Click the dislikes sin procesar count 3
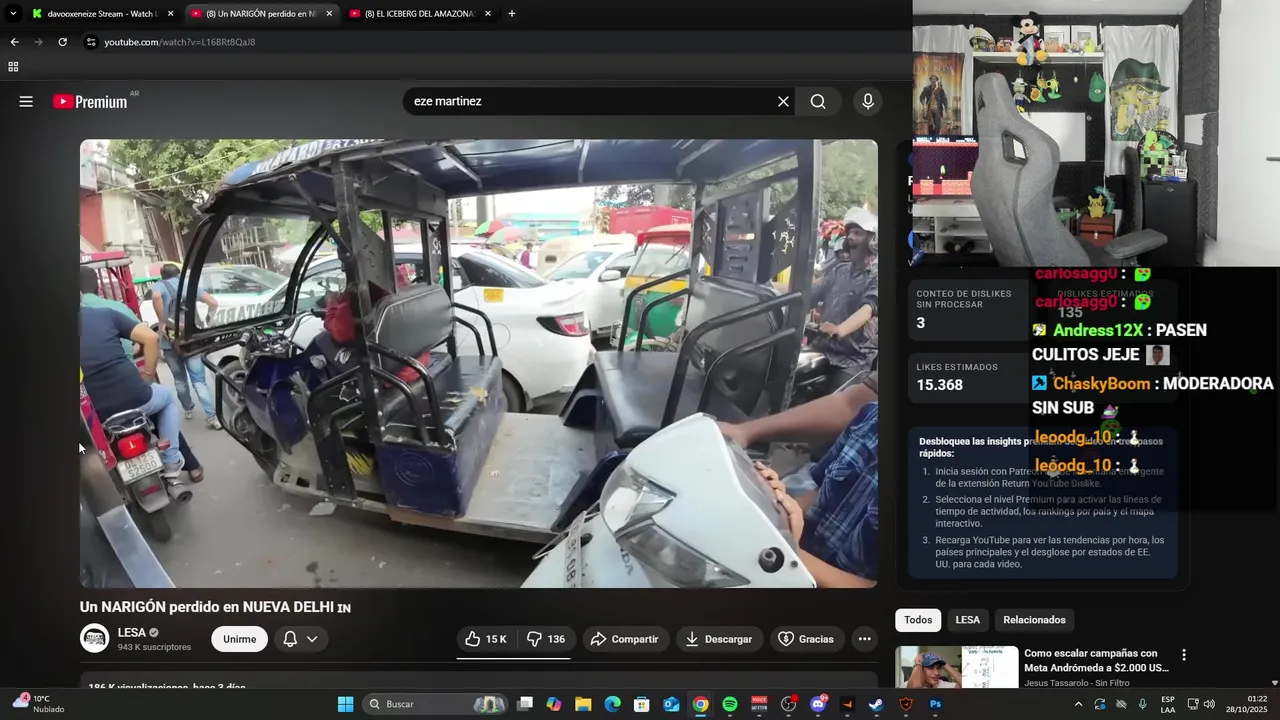Image resolution: width=1280 pixels, height=720 pixels. point(921,323)
